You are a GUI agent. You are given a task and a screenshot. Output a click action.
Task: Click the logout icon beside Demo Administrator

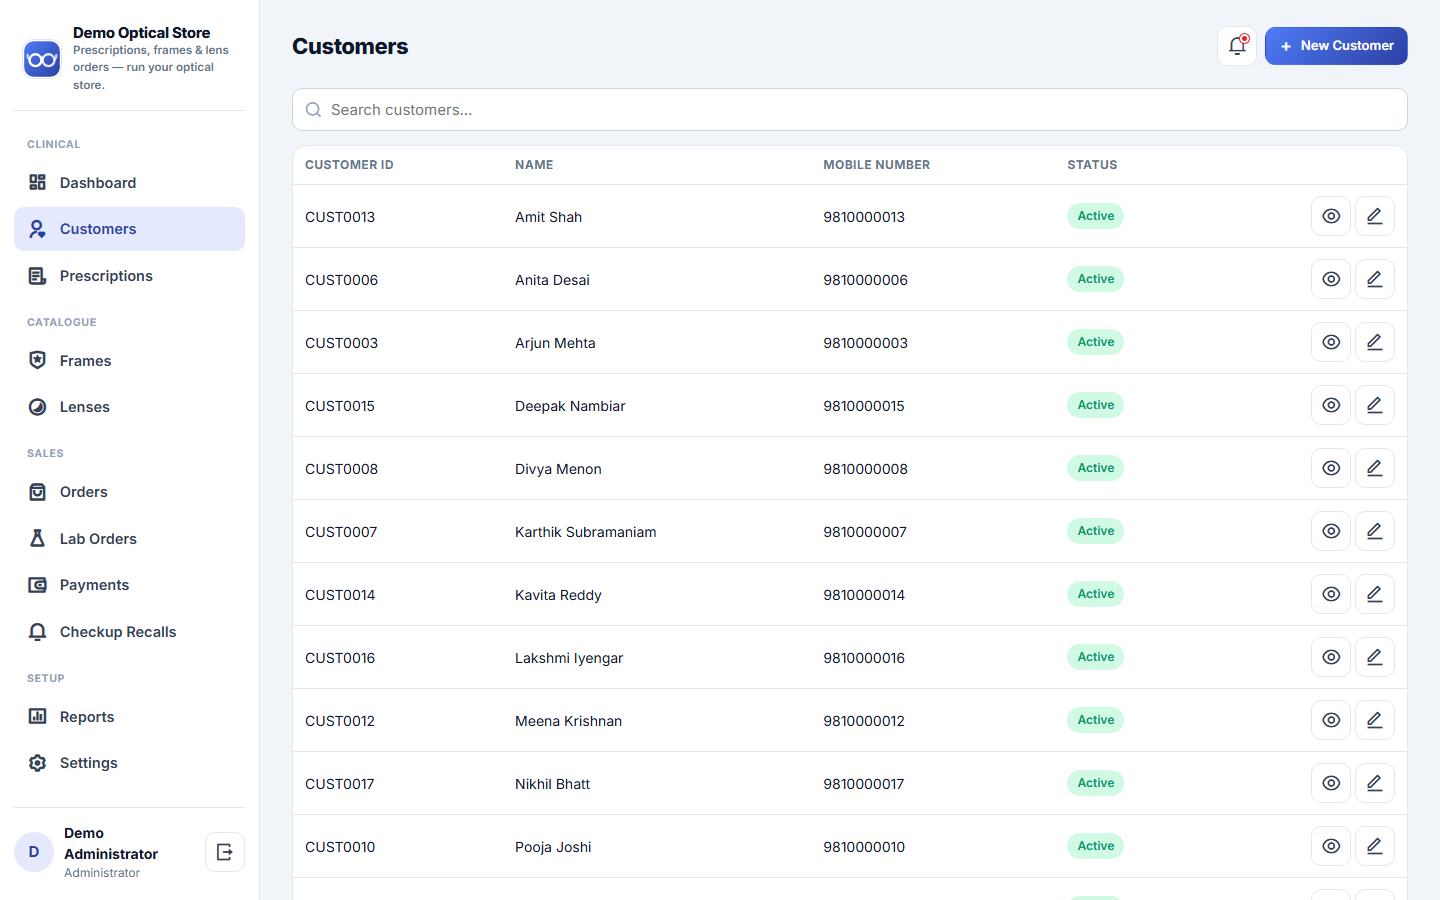point(225,852)
